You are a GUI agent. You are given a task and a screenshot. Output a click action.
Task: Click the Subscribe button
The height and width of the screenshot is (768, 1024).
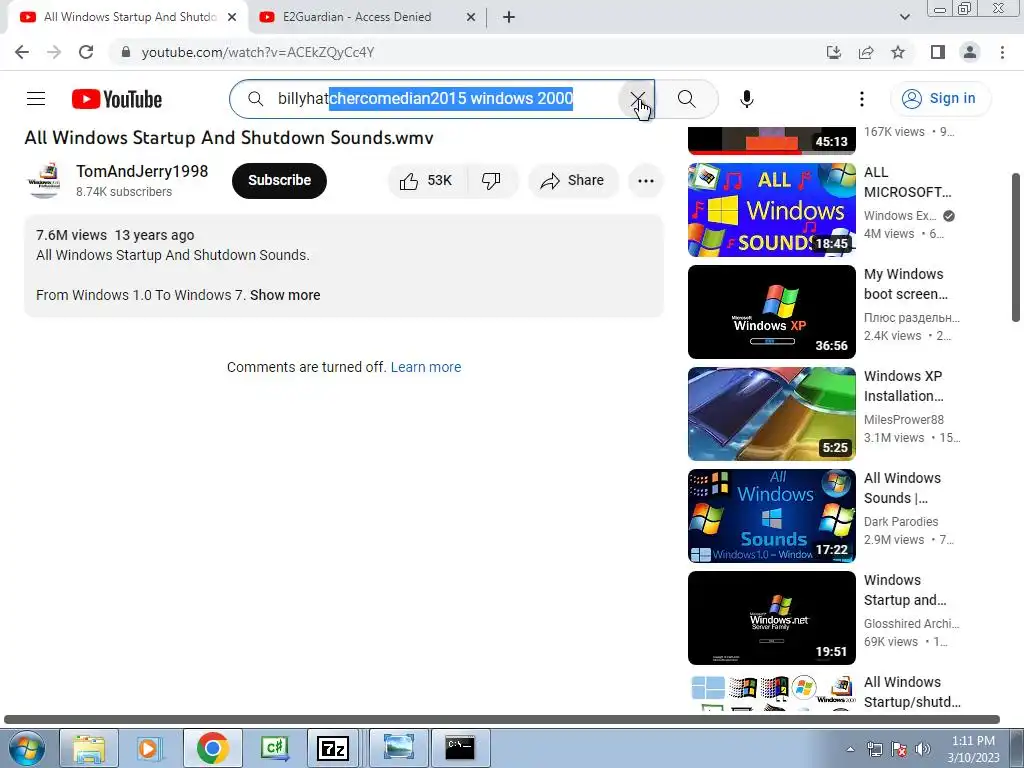pyautogui.click(x=279, y=180)
